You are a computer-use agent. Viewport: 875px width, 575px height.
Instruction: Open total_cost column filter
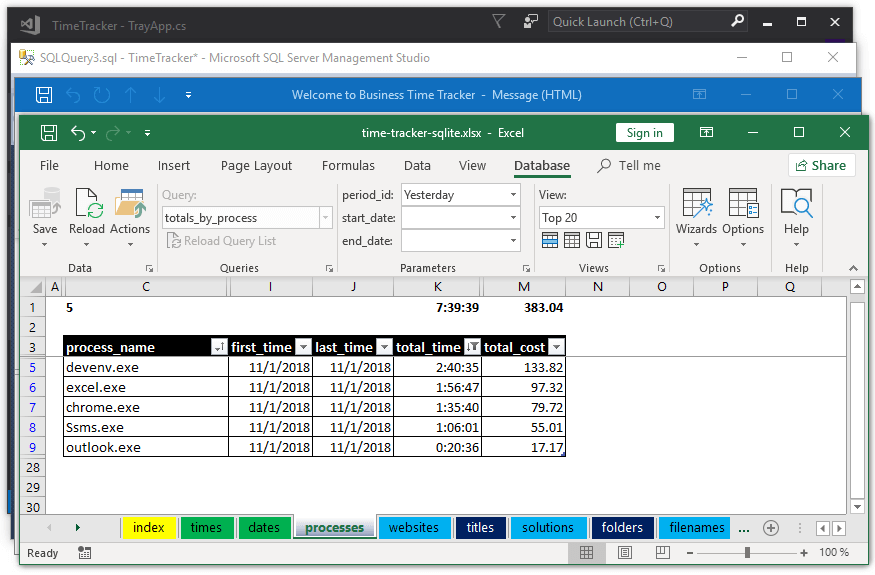click(x=556, y=347)
